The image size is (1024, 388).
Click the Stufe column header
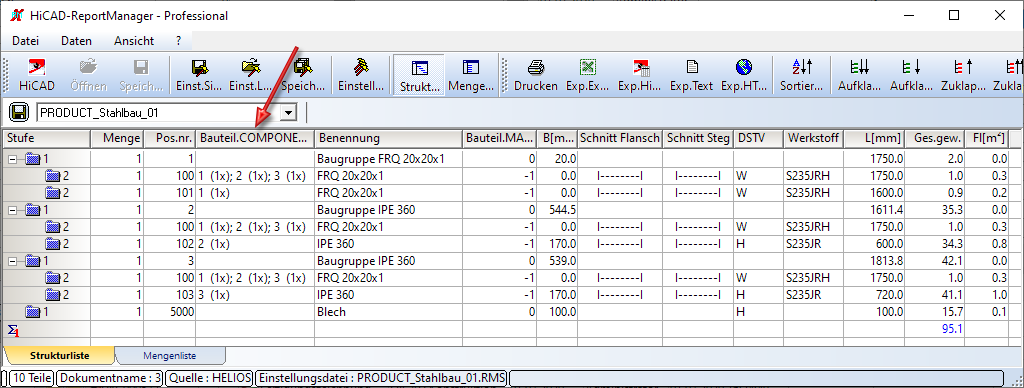pyautogui.click(x=46, y=138)
